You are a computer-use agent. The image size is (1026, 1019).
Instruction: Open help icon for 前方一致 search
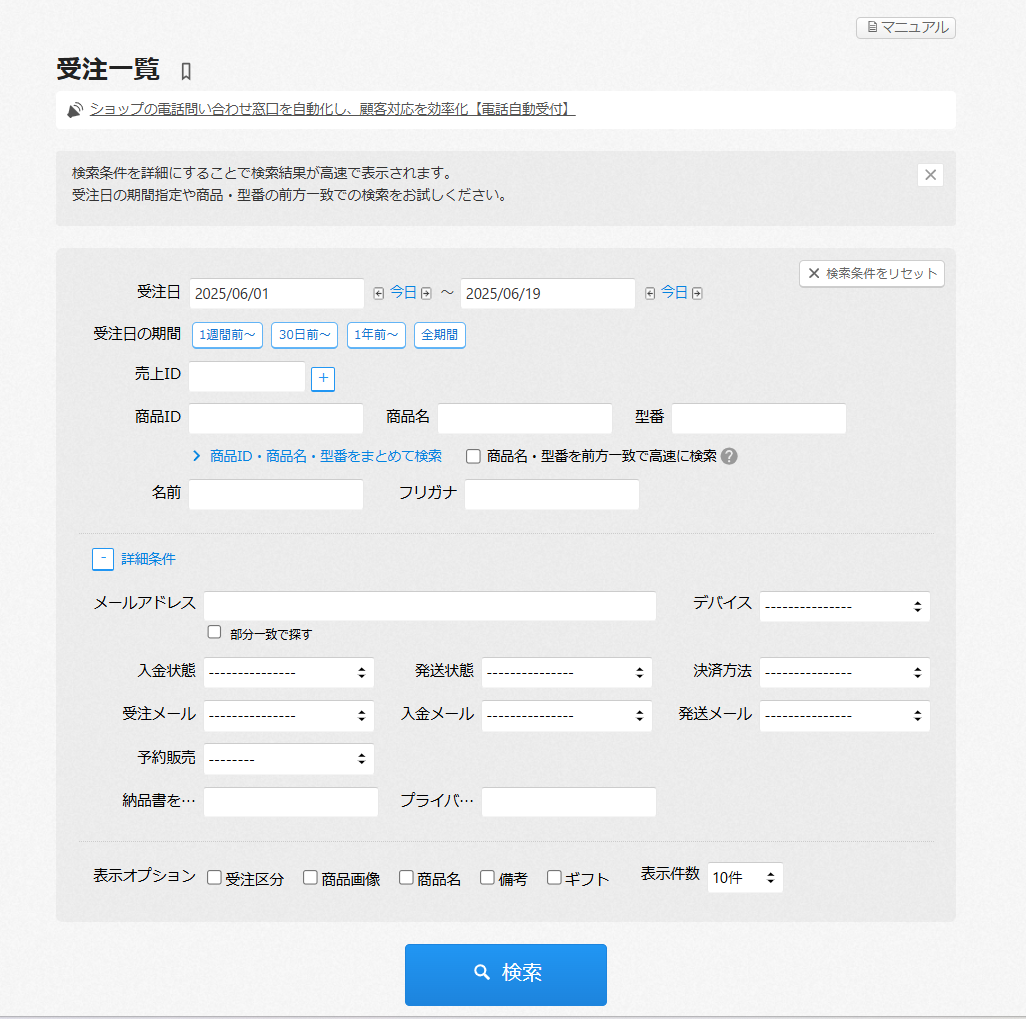coord(729,456)
